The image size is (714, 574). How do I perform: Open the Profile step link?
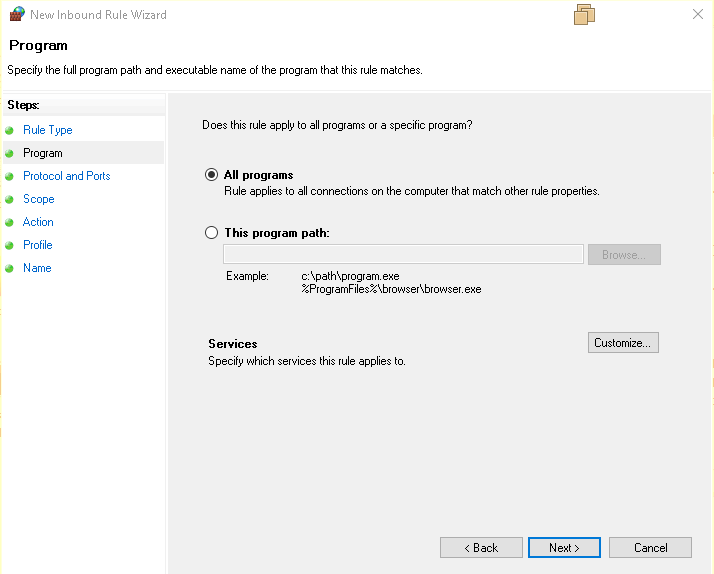(x=38, y=245)
